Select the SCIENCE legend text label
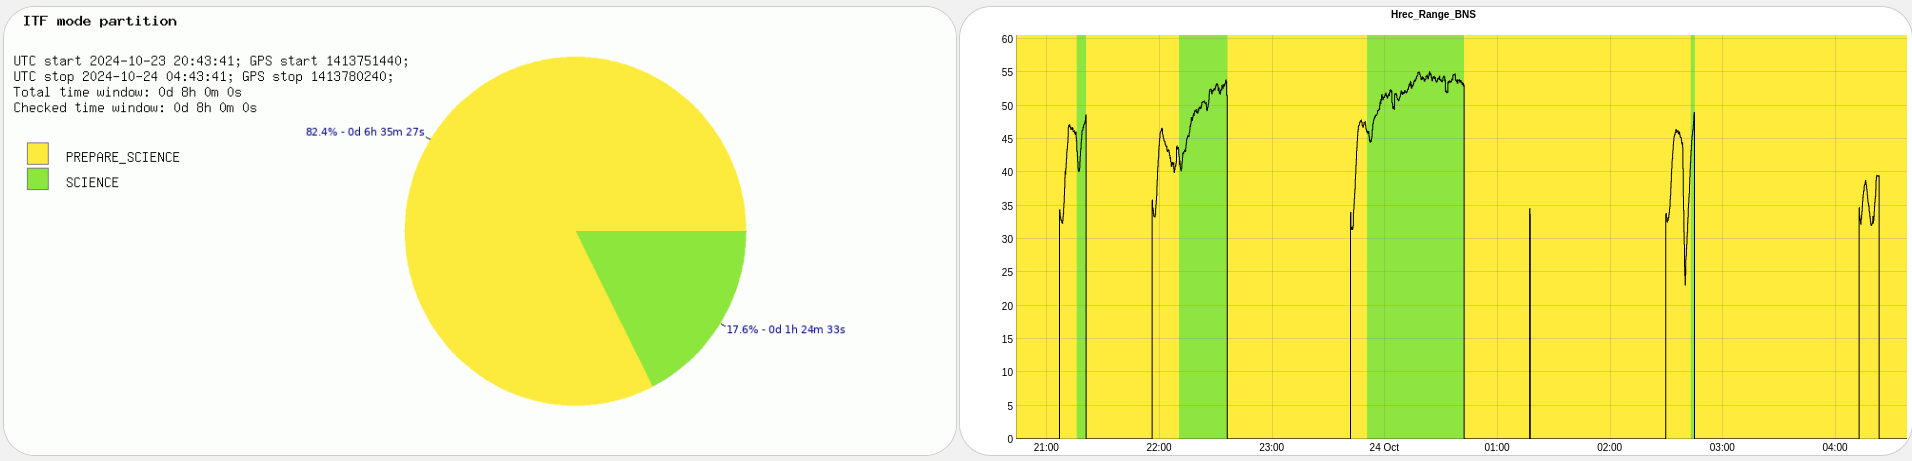The width and height of the screenshot is (1912, 461). click(x=92, y=183)
